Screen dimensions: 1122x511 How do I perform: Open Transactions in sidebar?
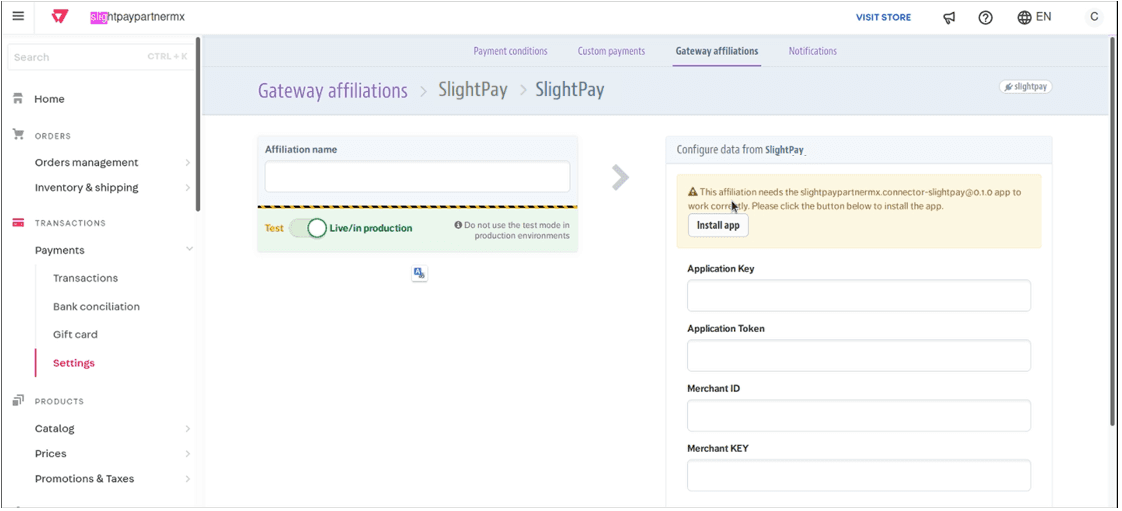click(x=85, y=278)
